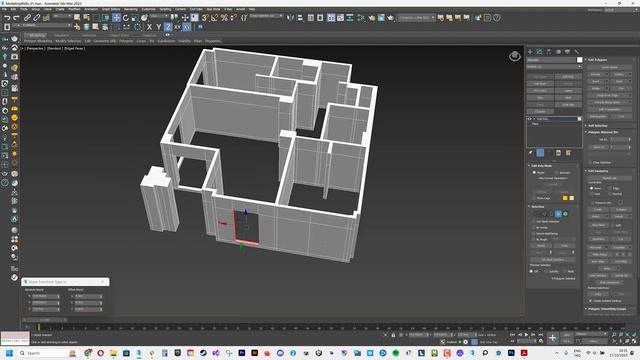This screenshot has height=360, width=640.
Task: Activate the Select and Uniform Scale tool
Action: pos(135,18)
